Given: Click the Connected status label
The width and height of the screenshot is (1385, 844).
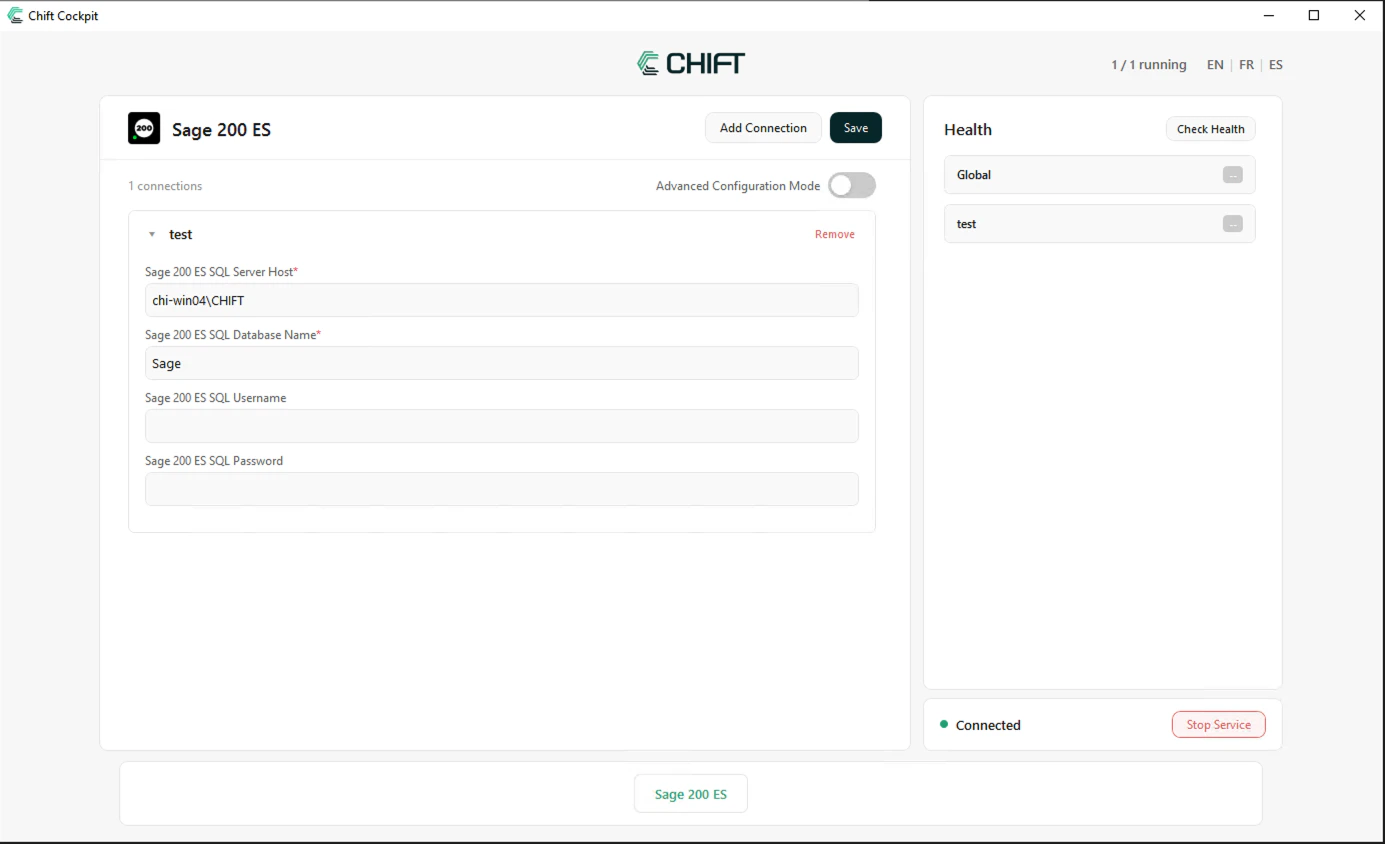Looking at the screenshot, I should pyautogui.click(x=988, y=725).
